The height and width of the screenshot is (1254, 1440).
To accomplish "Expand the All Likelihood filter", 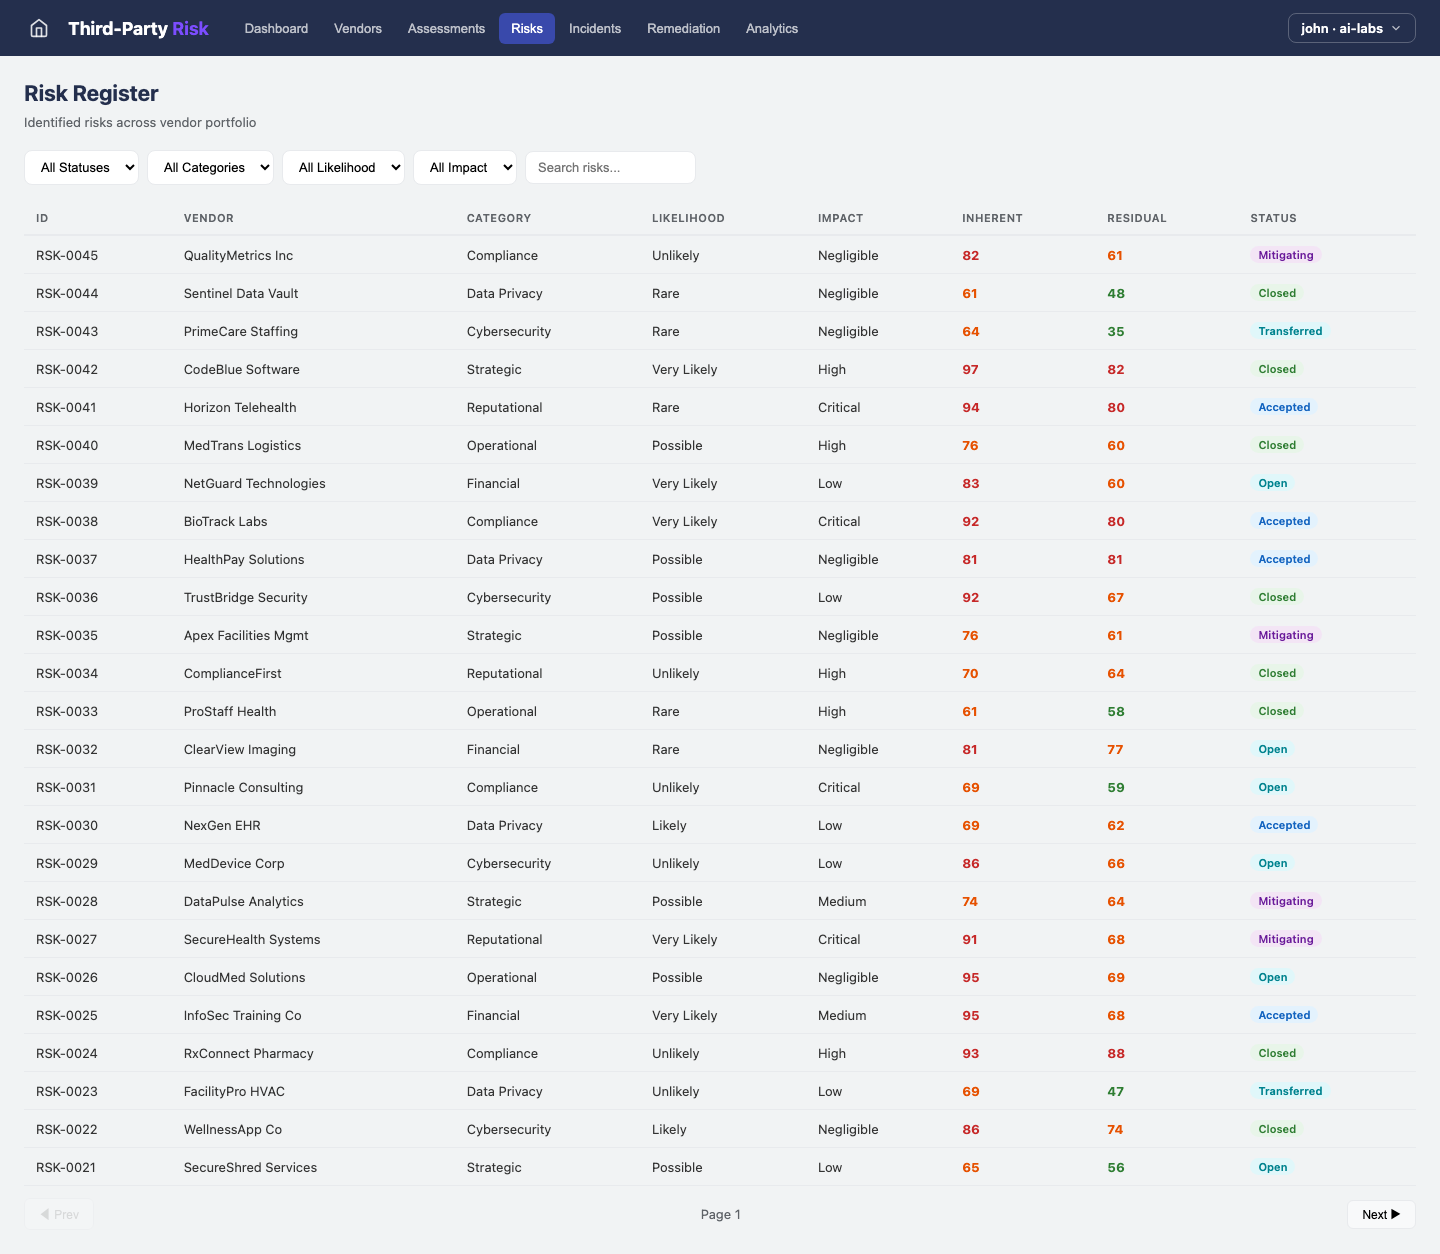I will [344, 168].
